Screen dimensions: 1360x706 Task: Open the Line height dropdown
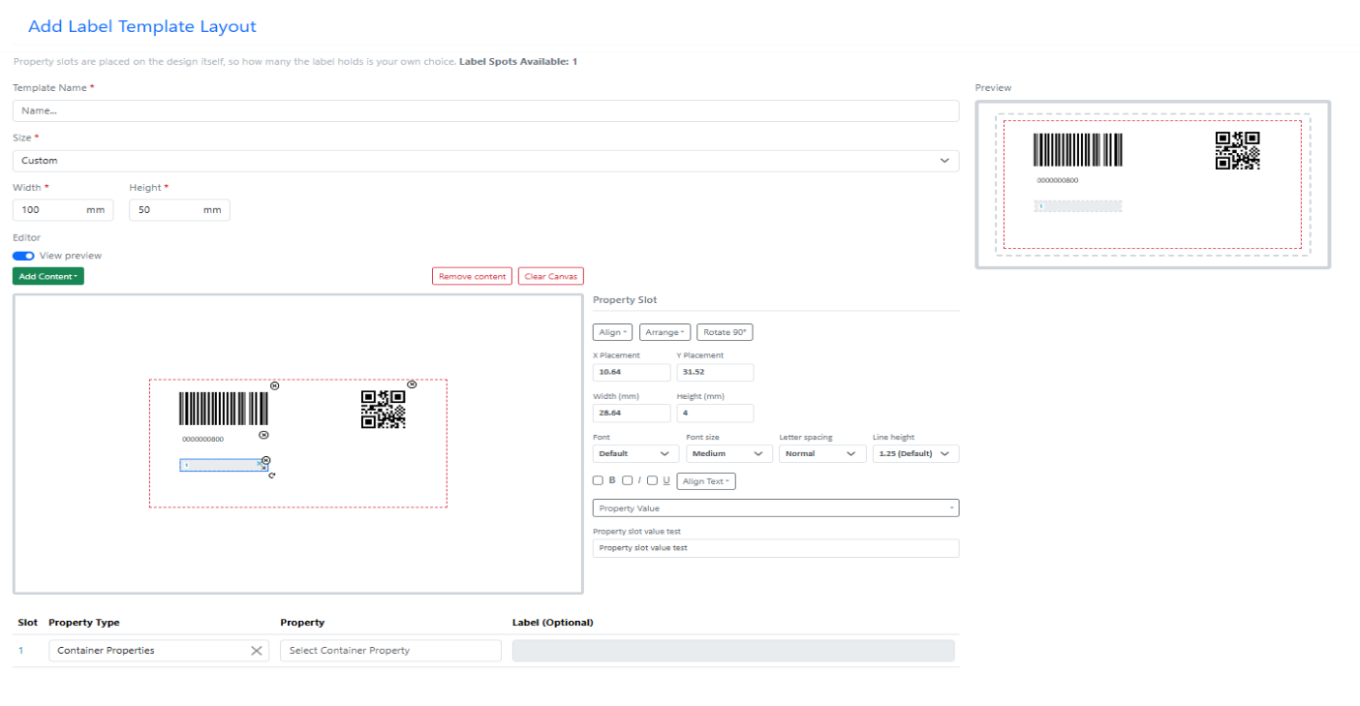915,454
